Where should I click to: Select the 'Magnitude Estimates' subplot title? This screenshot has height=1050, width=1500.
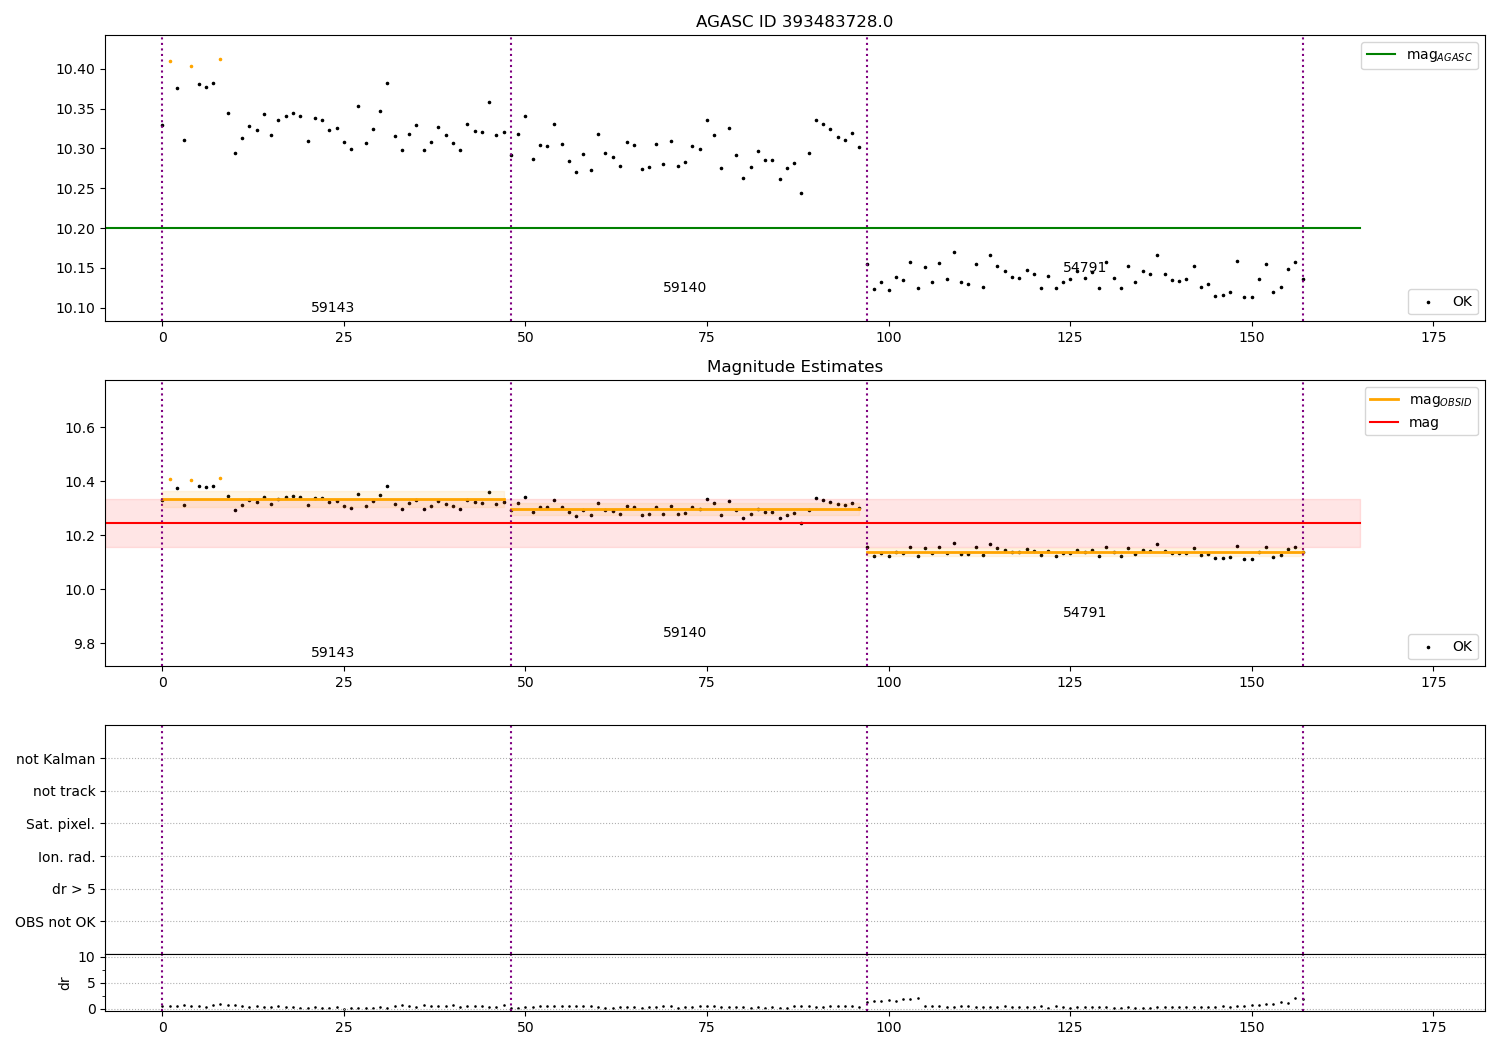[794, 367]
